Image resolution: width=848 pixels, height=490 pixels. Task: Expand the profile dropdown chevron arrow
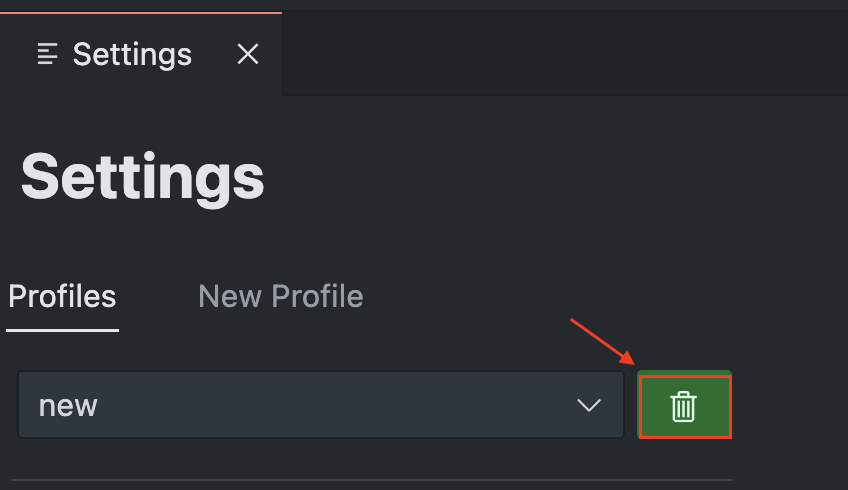click(x=589, y=406)
